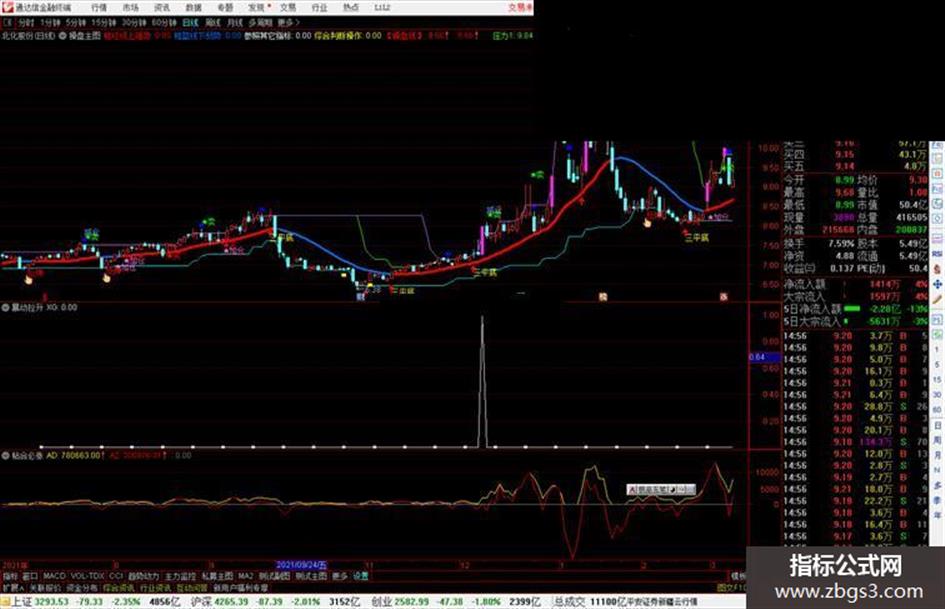Click the 设置 indicator settings button
The height and width of the screenshot is (609, 945).
(360, 576)
